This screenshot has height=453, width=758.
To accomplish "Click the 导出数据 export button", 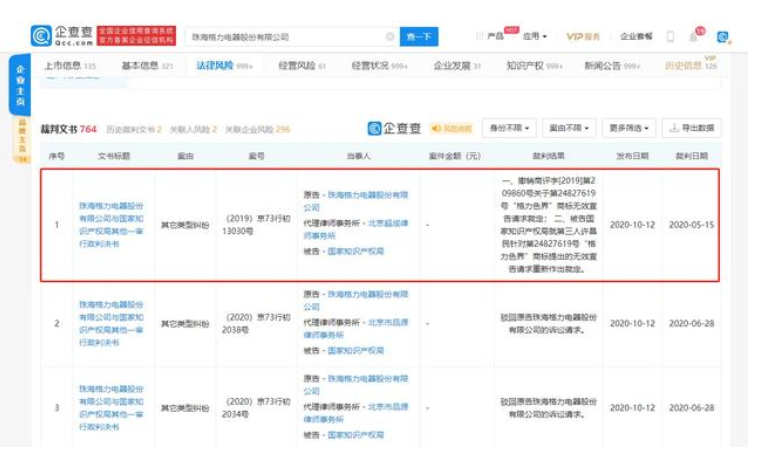I will click(x=691, y=128).
